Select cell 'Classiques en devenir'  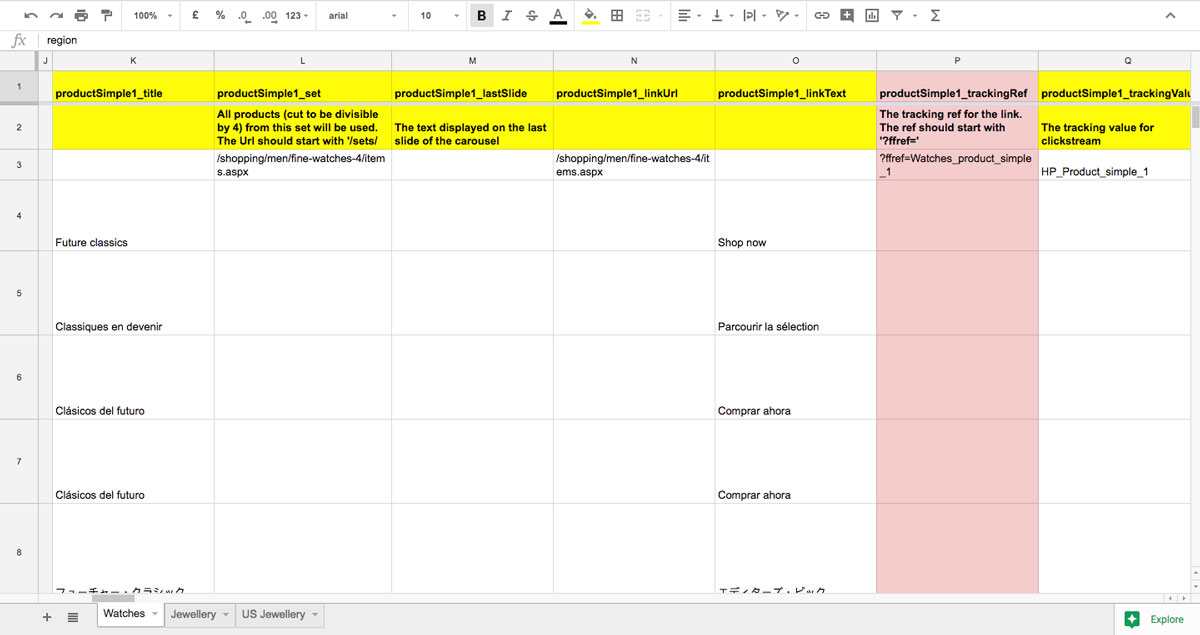click(133, 293)
